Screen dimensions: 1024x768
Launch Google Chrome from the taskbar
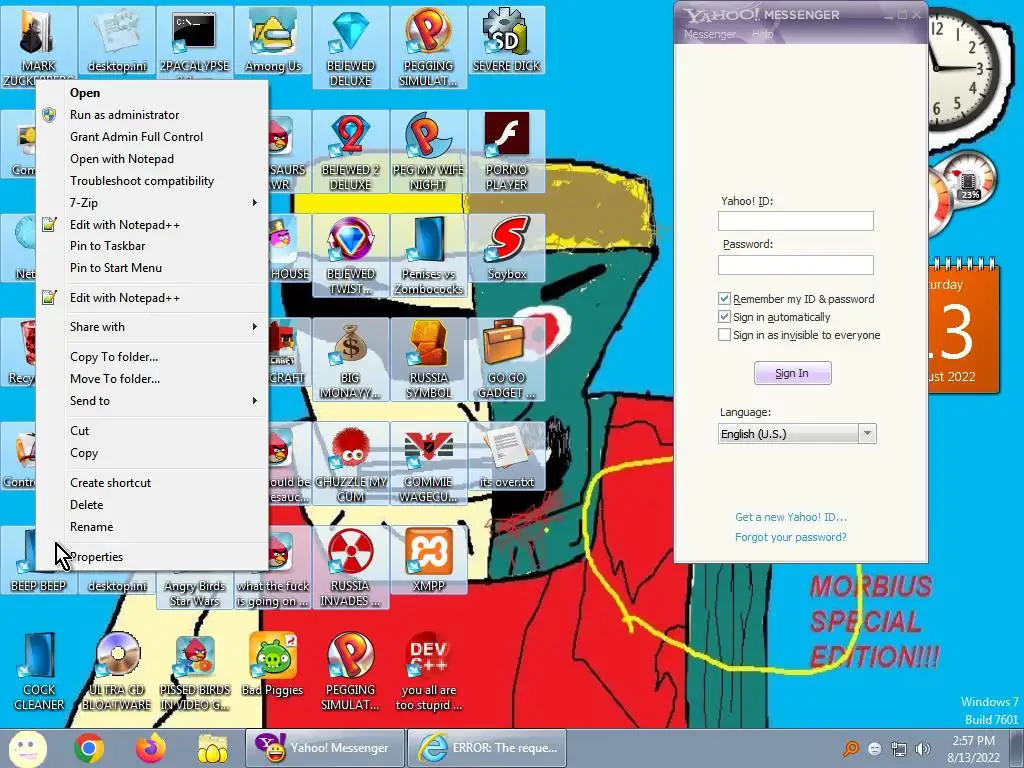tap(89, 748)
